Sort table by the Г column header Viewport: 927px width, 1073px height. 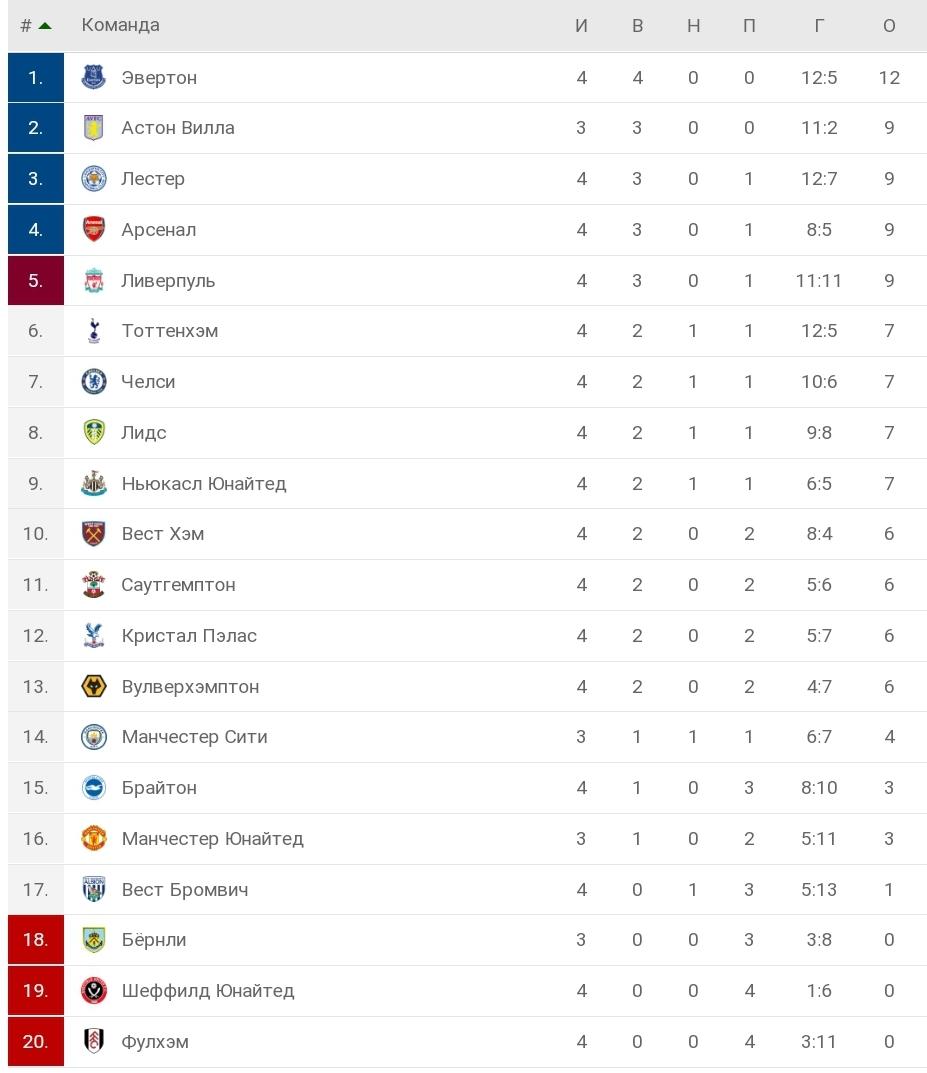click(818, 25)
